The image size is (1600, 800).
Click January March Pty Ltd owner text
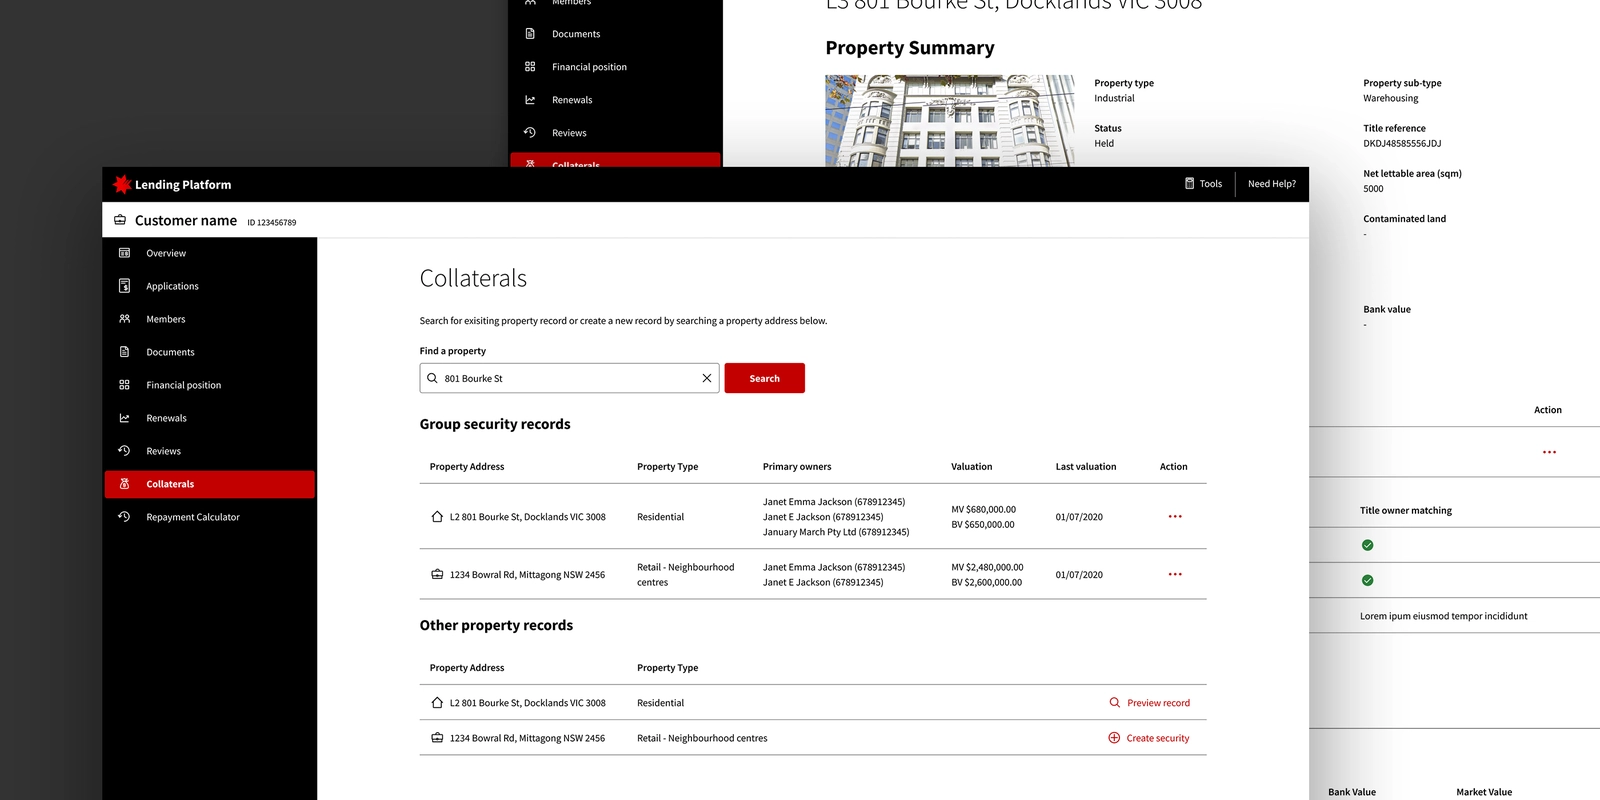[x=836, y=532]
